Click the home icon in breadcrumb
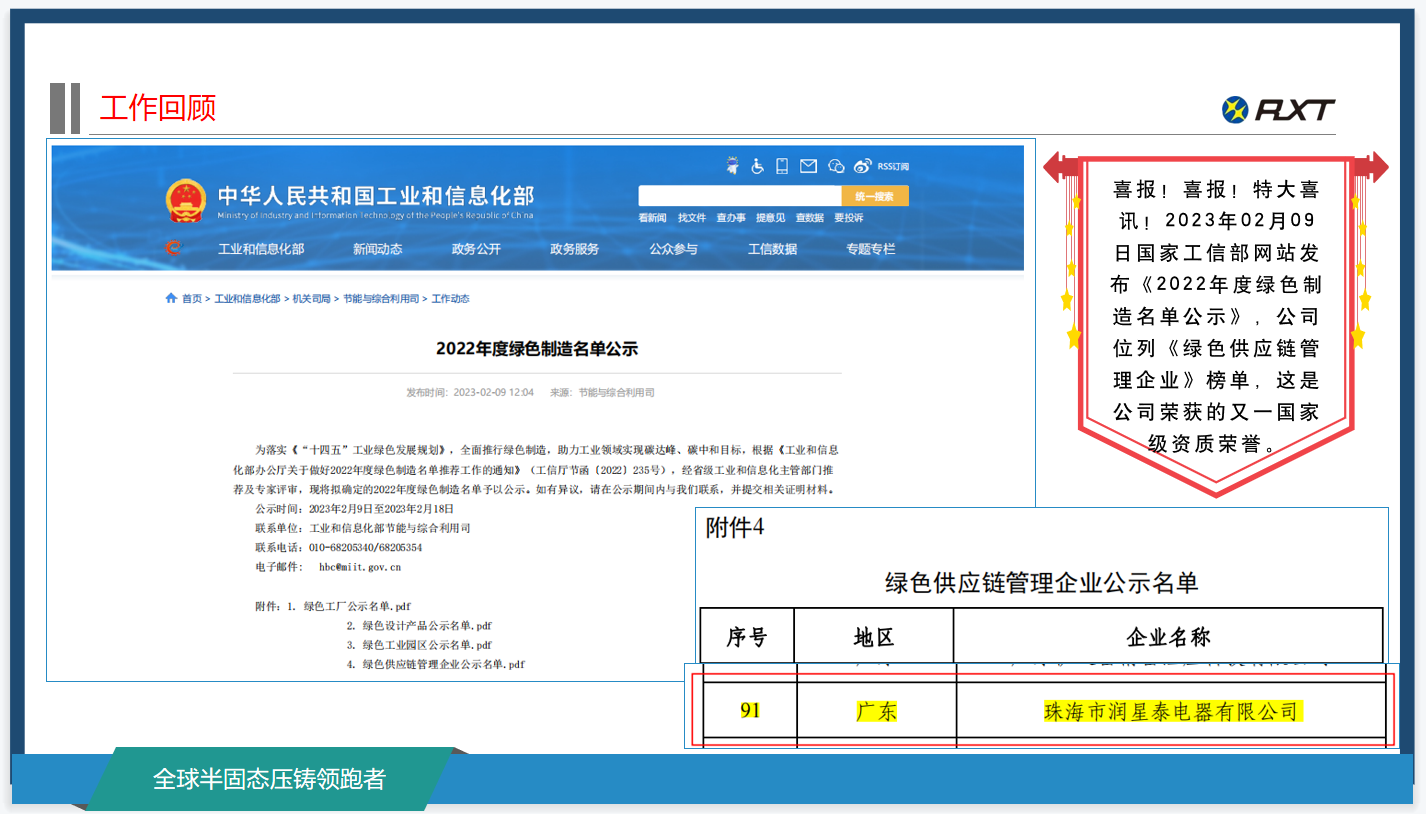Image resolution: width=1426 pixels, height=814 pixels. tap(171, 298)
